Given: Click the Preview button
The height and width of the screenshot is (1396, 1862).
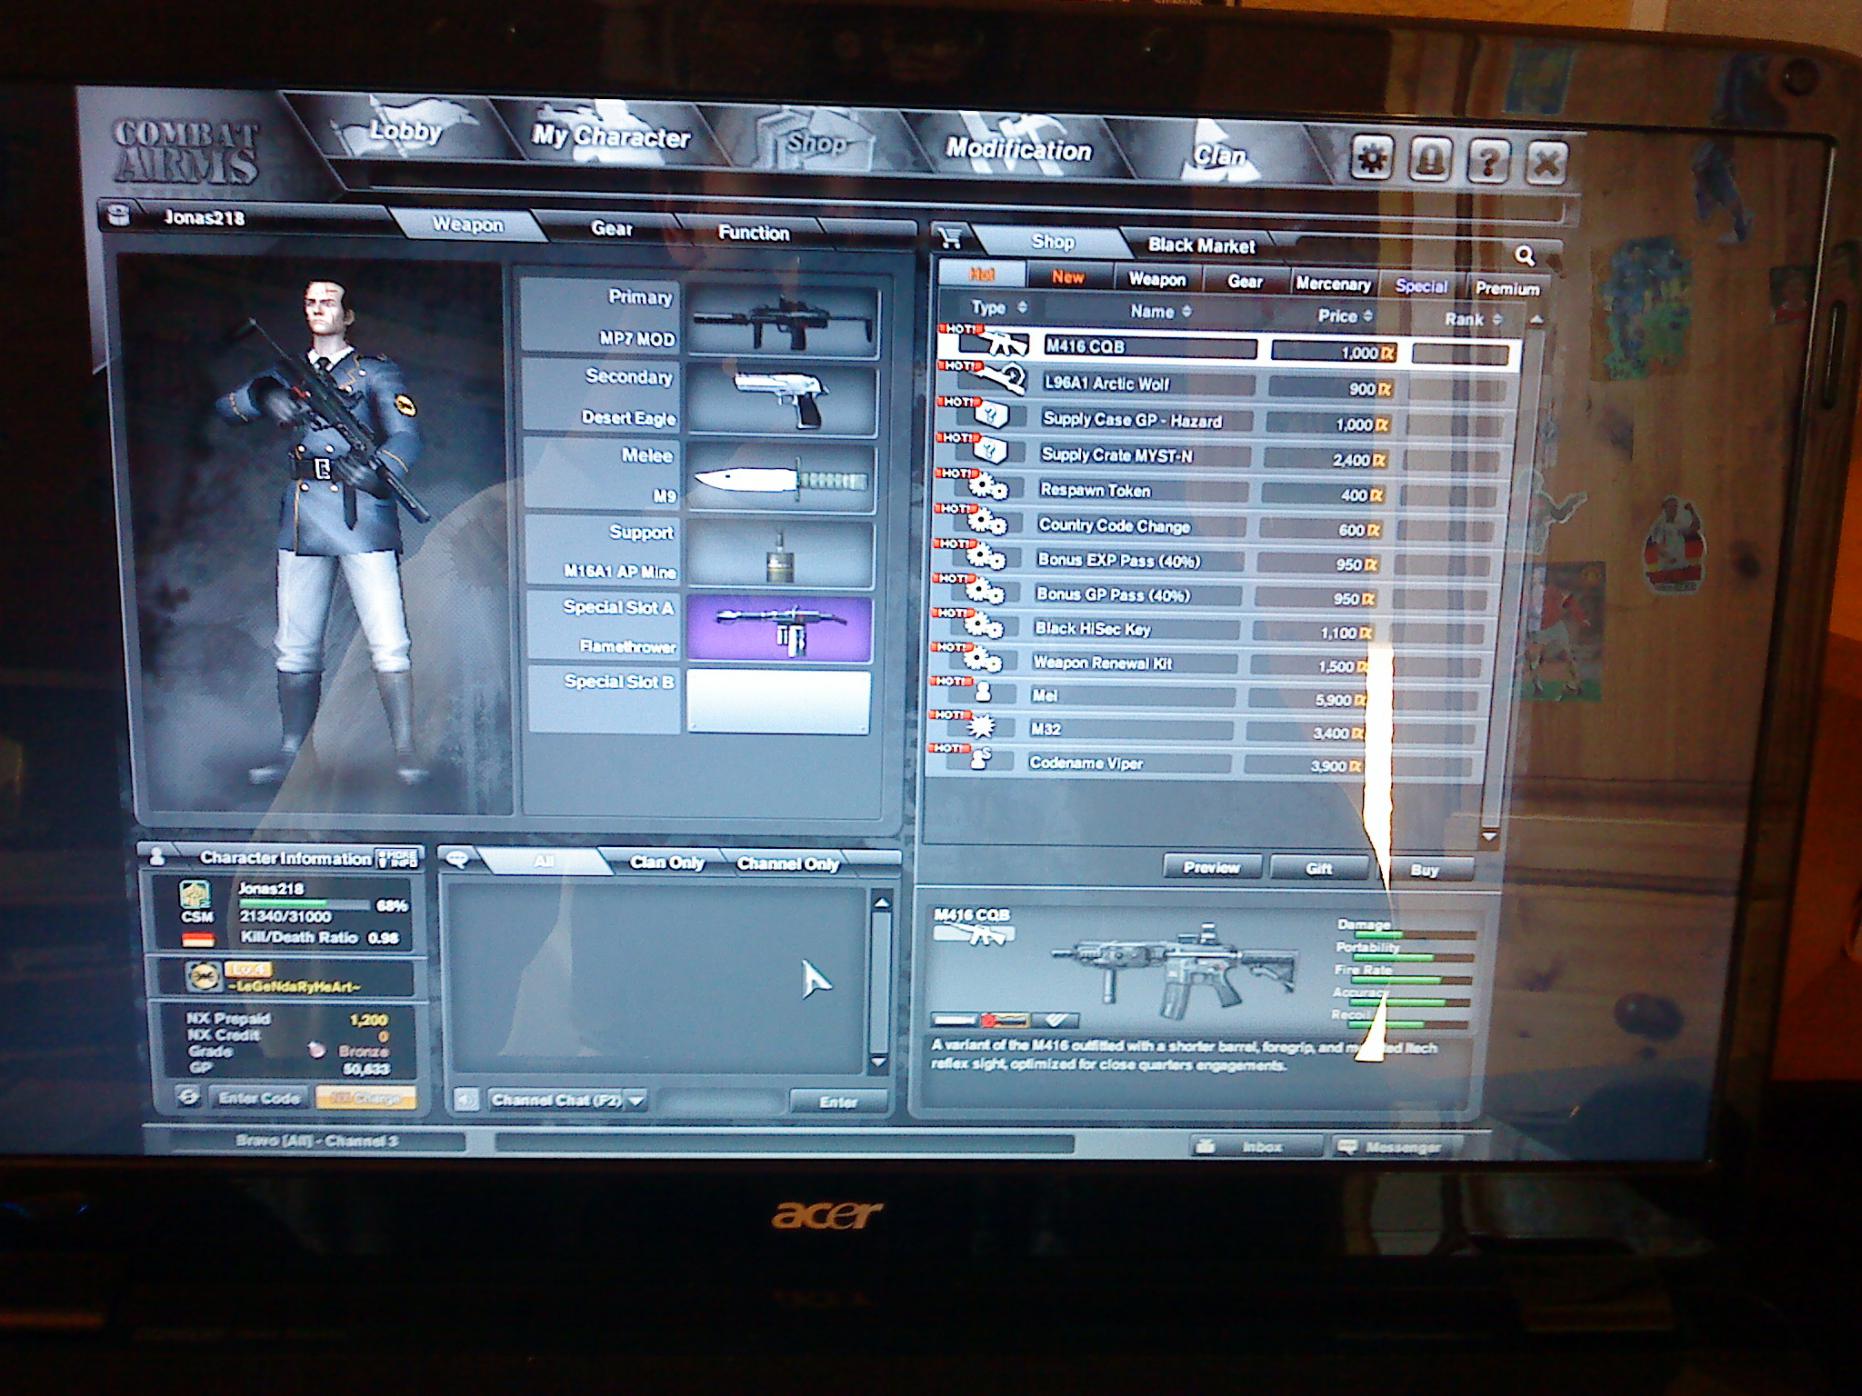Looking at the screenshot, I should coord(1211,867).
